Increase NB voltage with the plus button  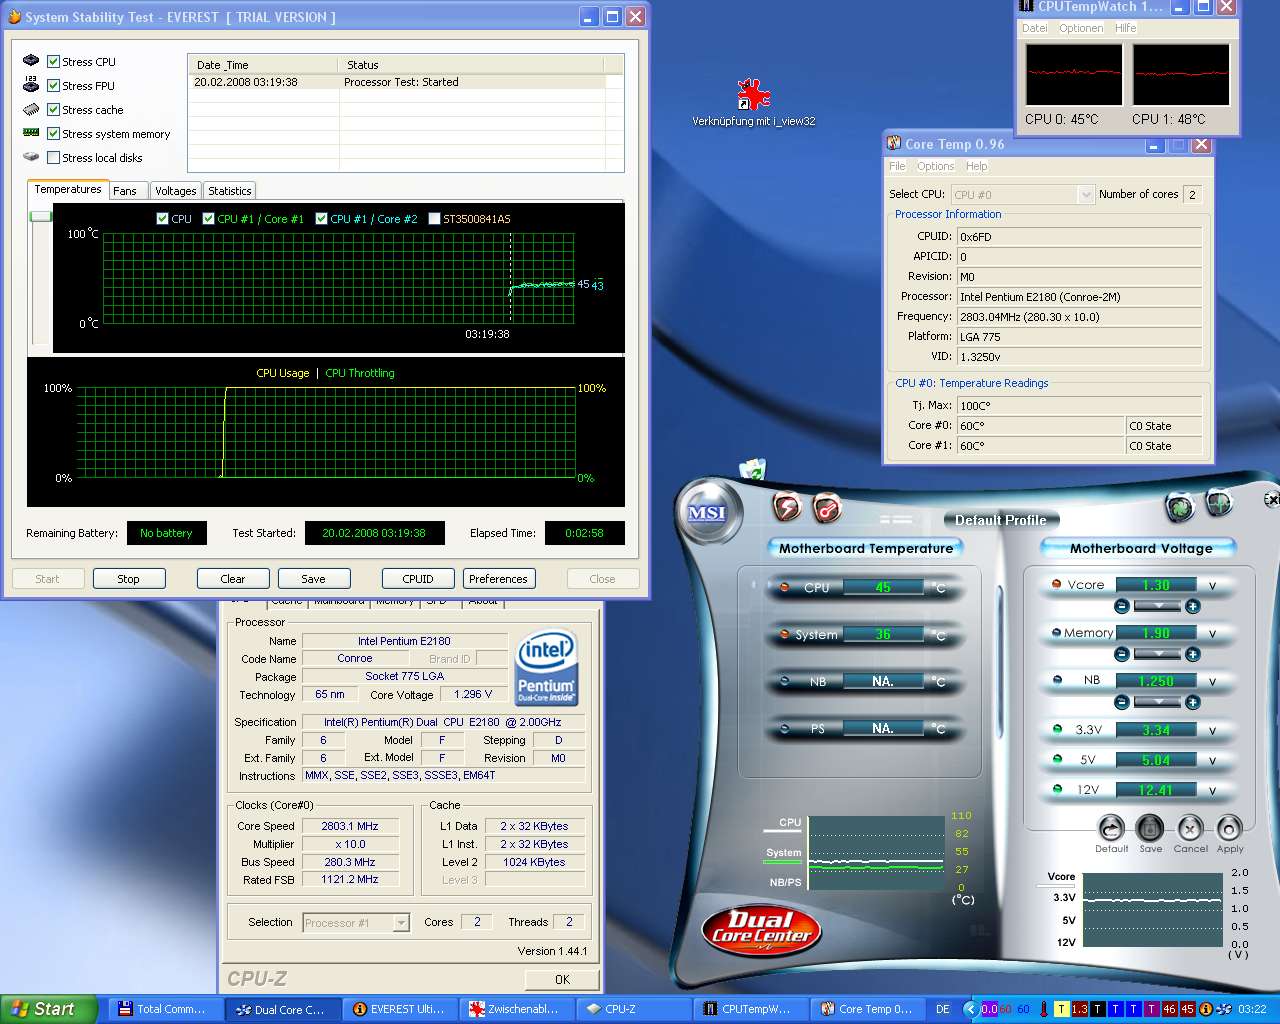tap(1192, 702)
